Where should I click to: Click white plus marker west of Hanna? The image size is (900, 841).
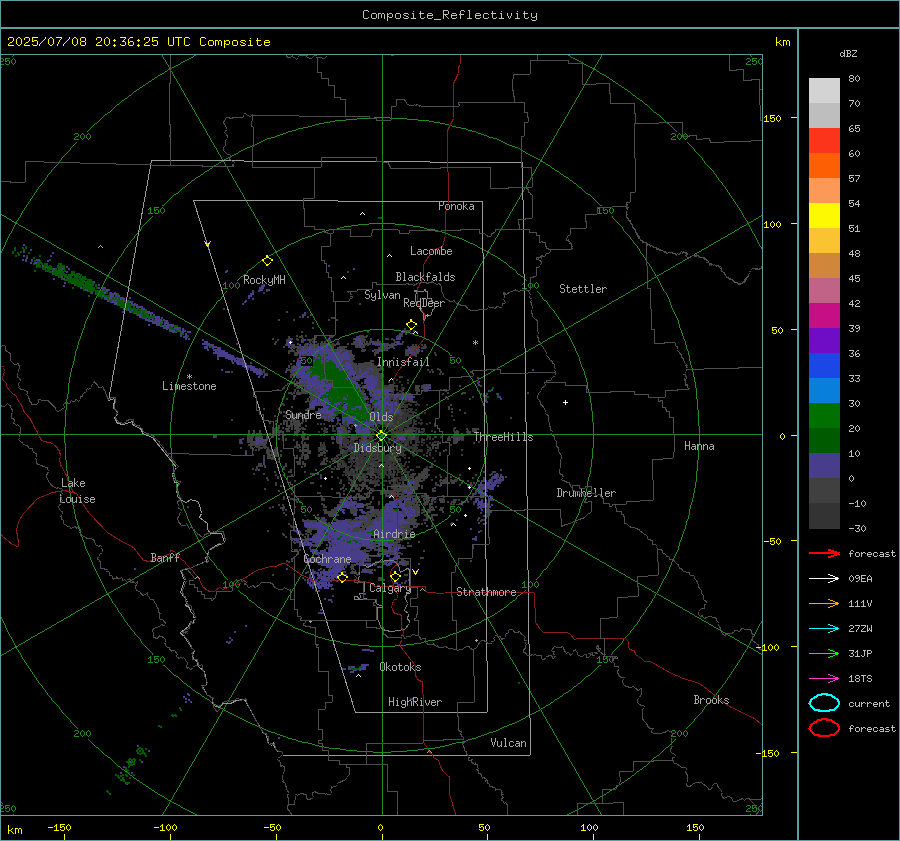pyautogui.click(x=565, y=402)
